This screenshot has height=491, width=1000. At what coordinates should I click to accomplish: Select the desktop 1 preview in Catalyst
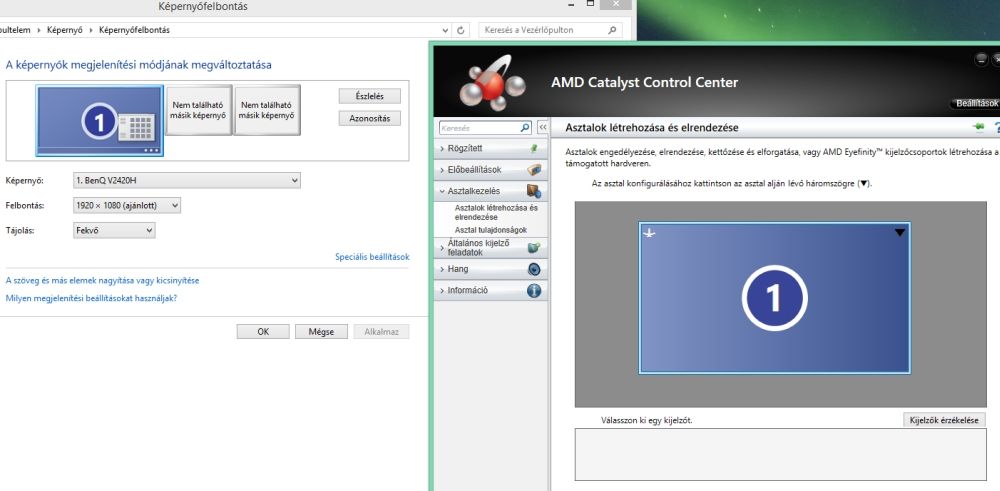coord(774,298)
